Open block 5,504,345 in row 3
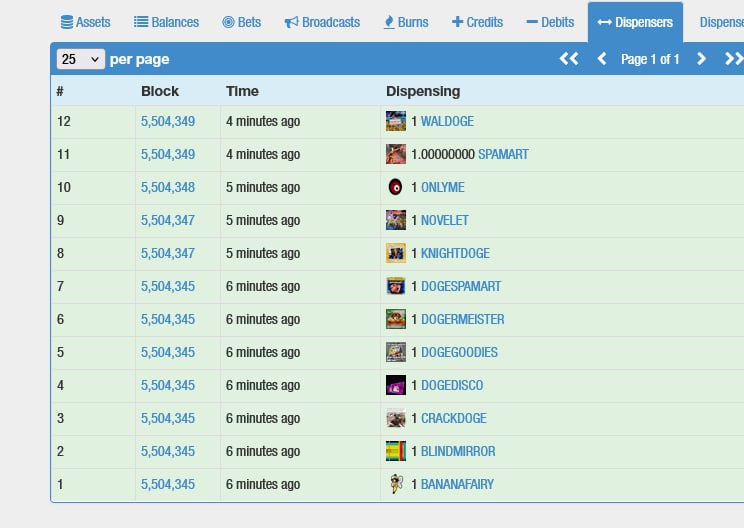 pyautogui.click(x=168, y=418)
